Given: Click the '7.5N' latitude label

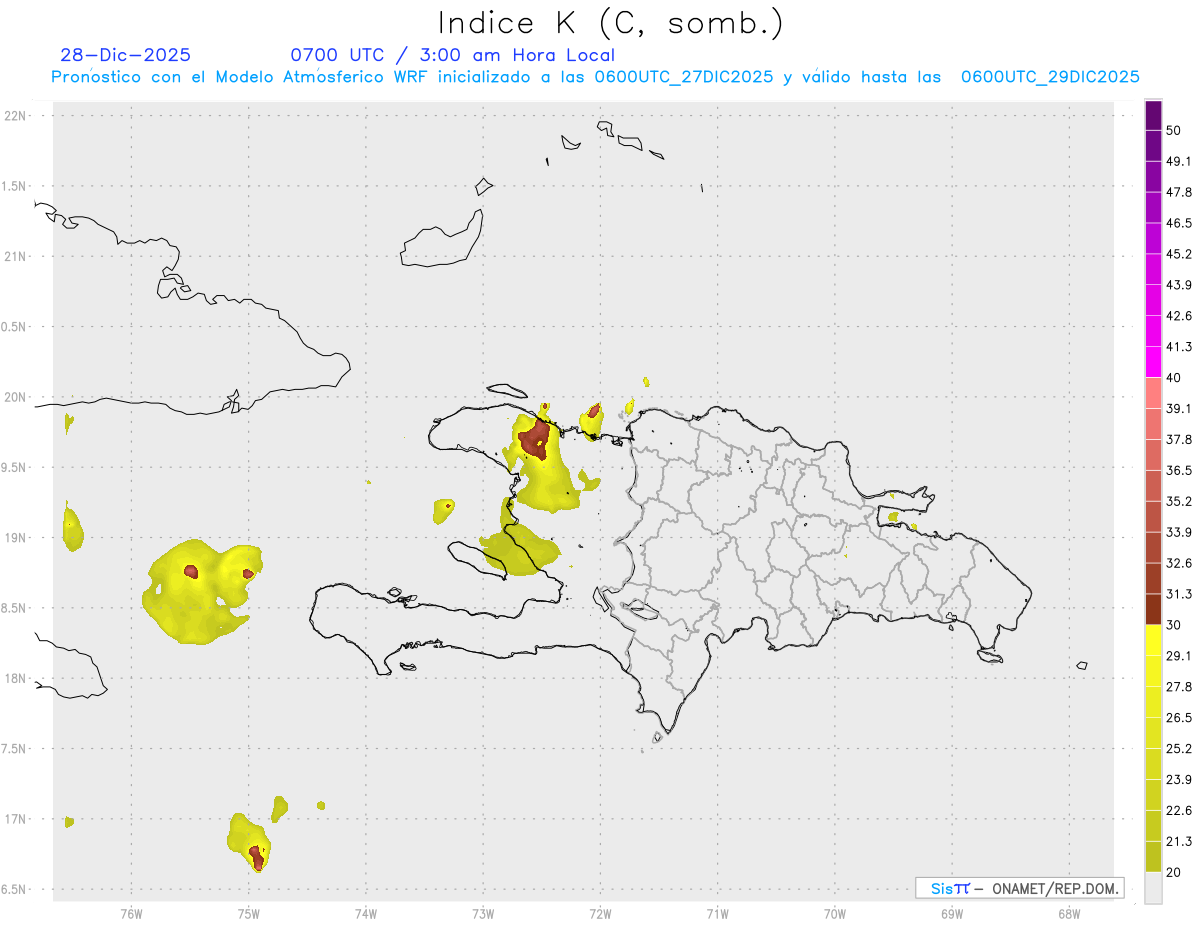Looking at the screenshot, I should click(15, 748).
